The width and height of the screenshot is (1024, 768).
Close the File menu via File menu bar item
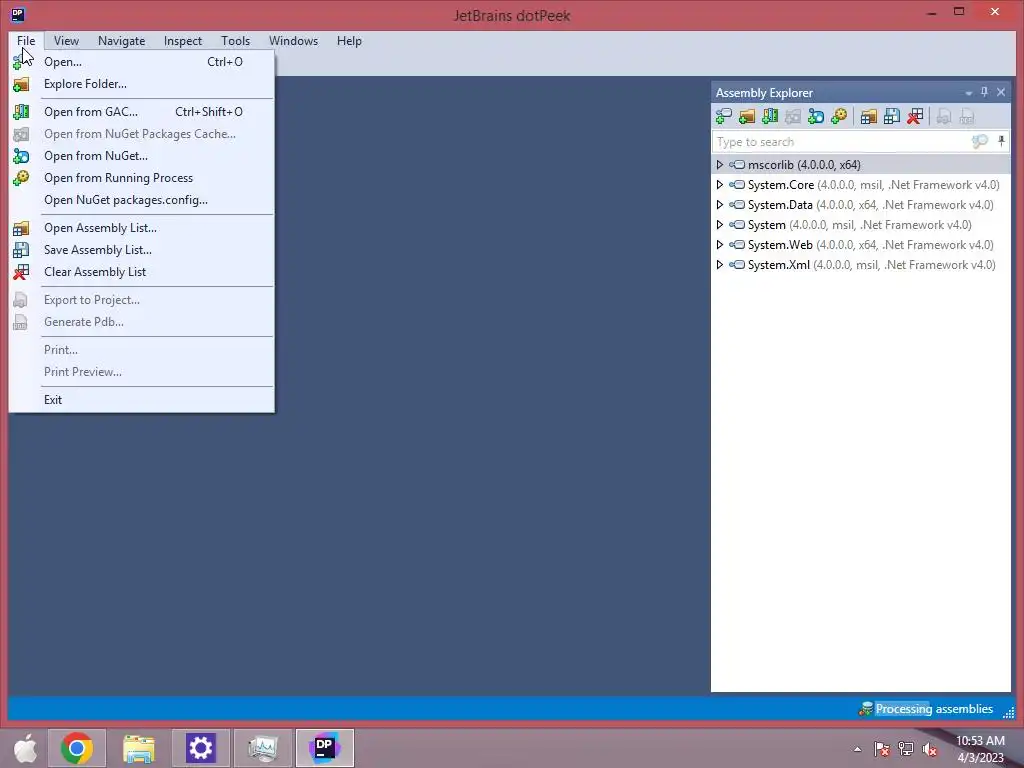26,40
